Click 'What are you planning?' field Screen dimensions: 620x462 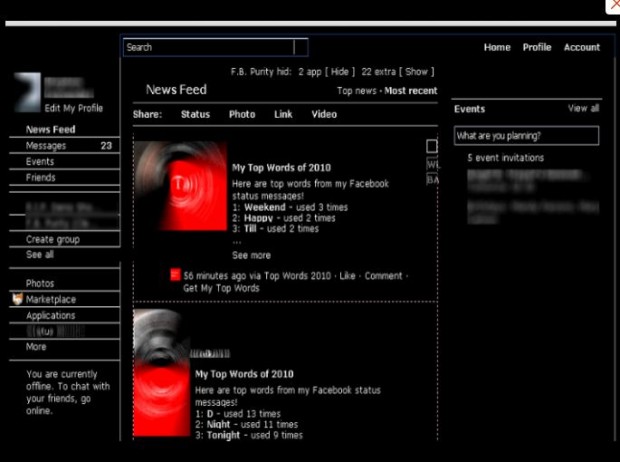pyautogui.click(x=526, y=136)
